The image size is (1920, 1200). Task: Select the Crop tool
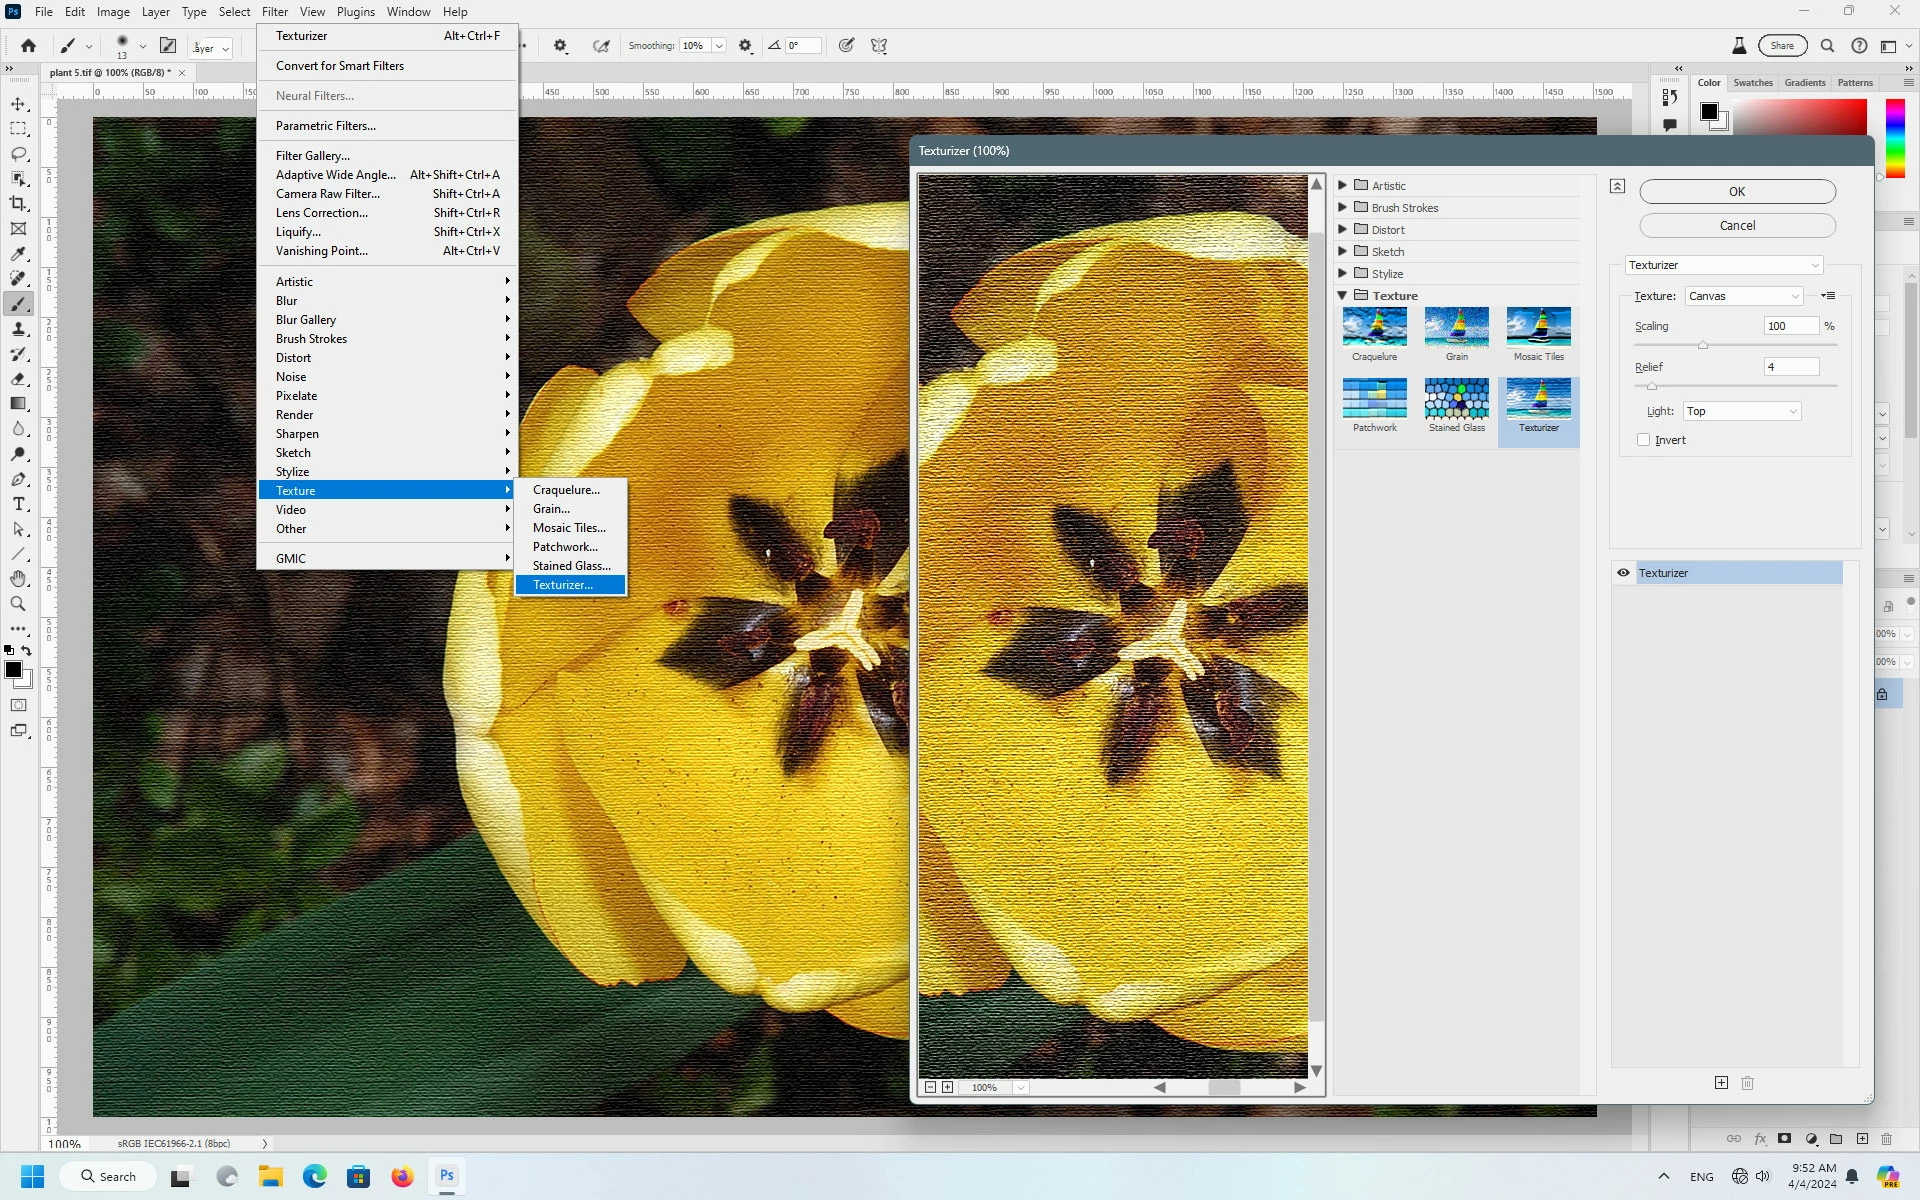coord(18,204)
